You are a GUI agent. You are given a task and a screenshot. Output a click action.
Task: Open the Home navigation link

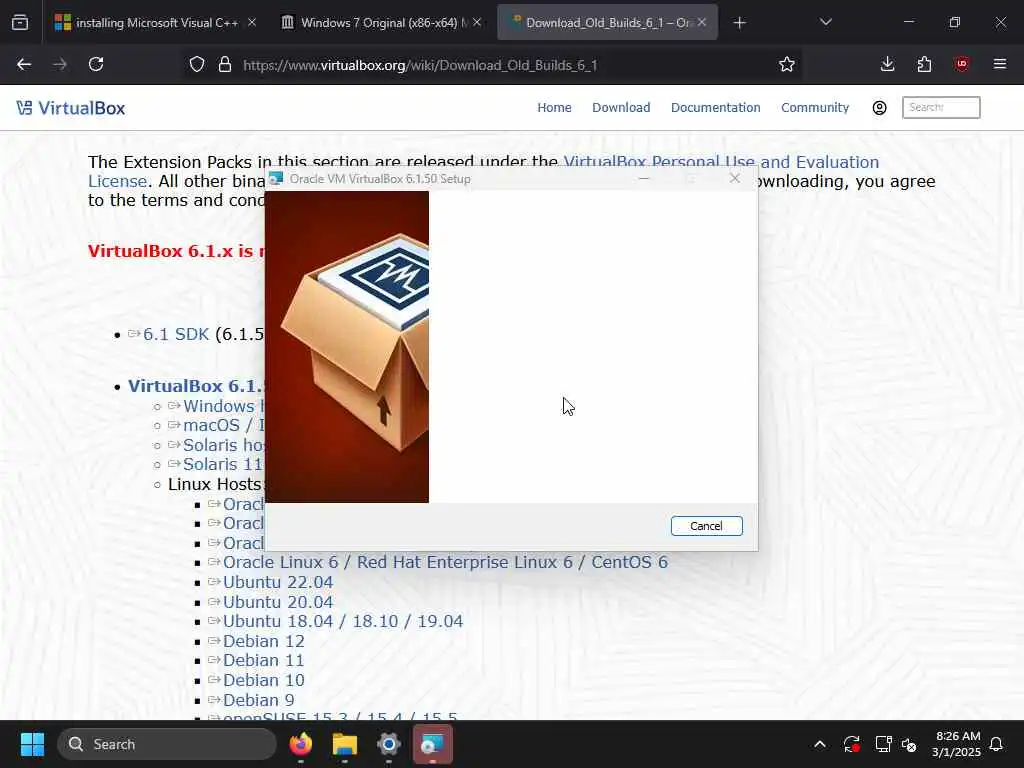click(x=554, y=108)
